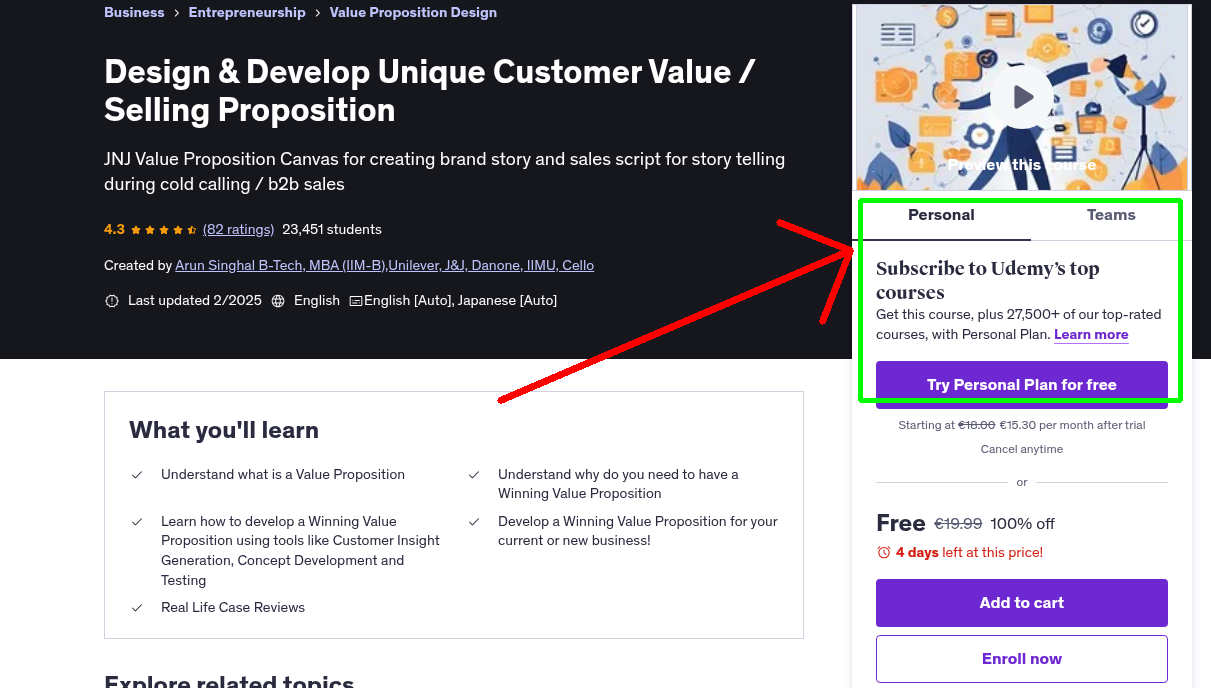Click the globe language icon
The width and height of the screenshot is (1211, 688).
[x=278, y=300]
